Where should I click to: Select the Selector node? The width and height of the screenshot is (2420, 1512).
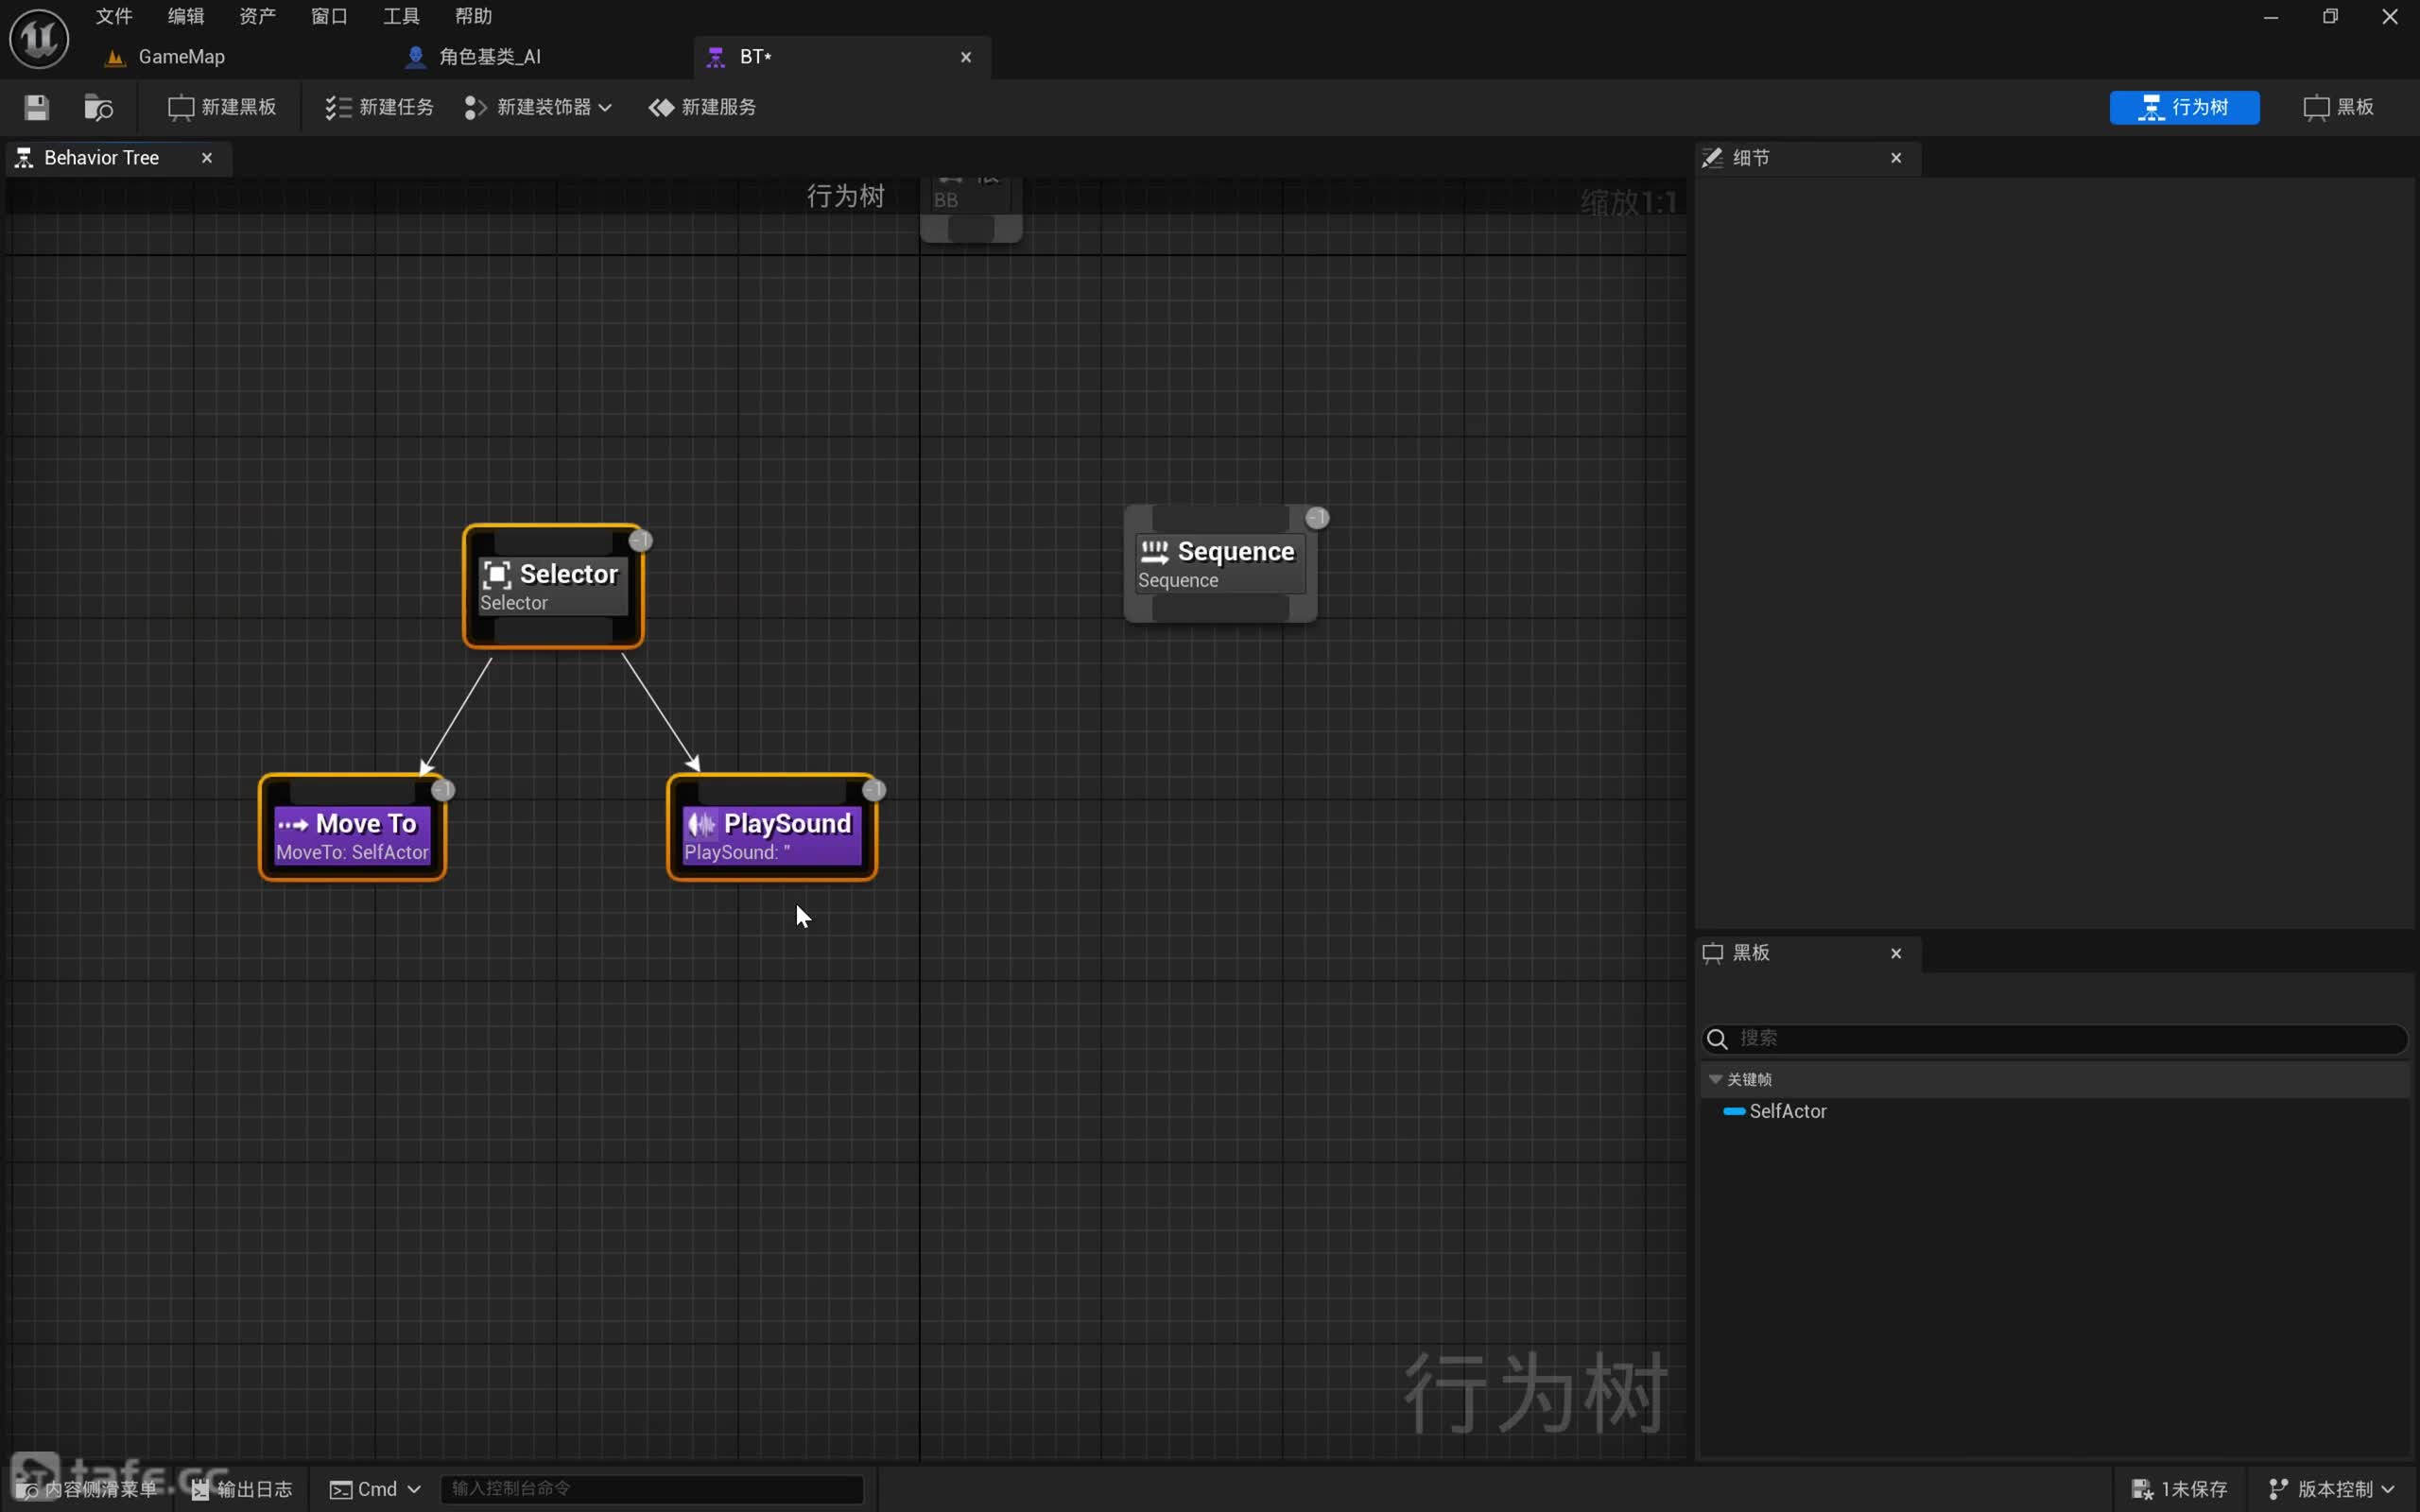coord(553,587)
